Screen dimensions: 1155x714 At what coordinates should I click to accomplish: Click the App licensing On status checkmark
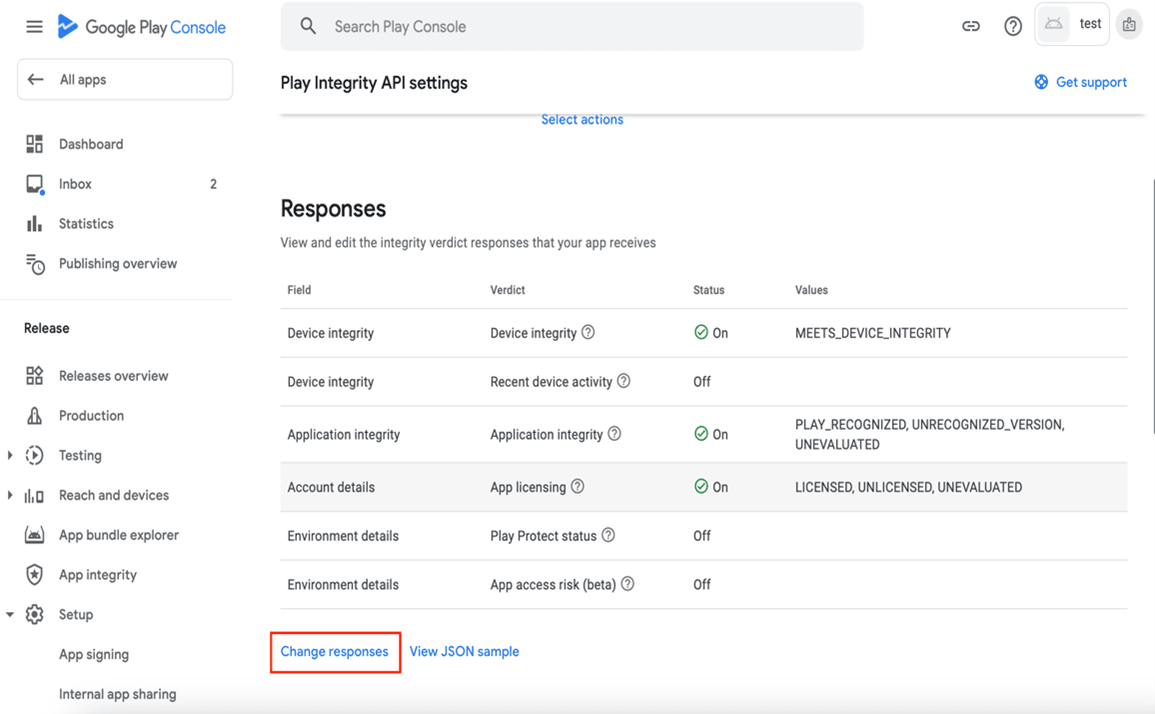pos(701,487)
